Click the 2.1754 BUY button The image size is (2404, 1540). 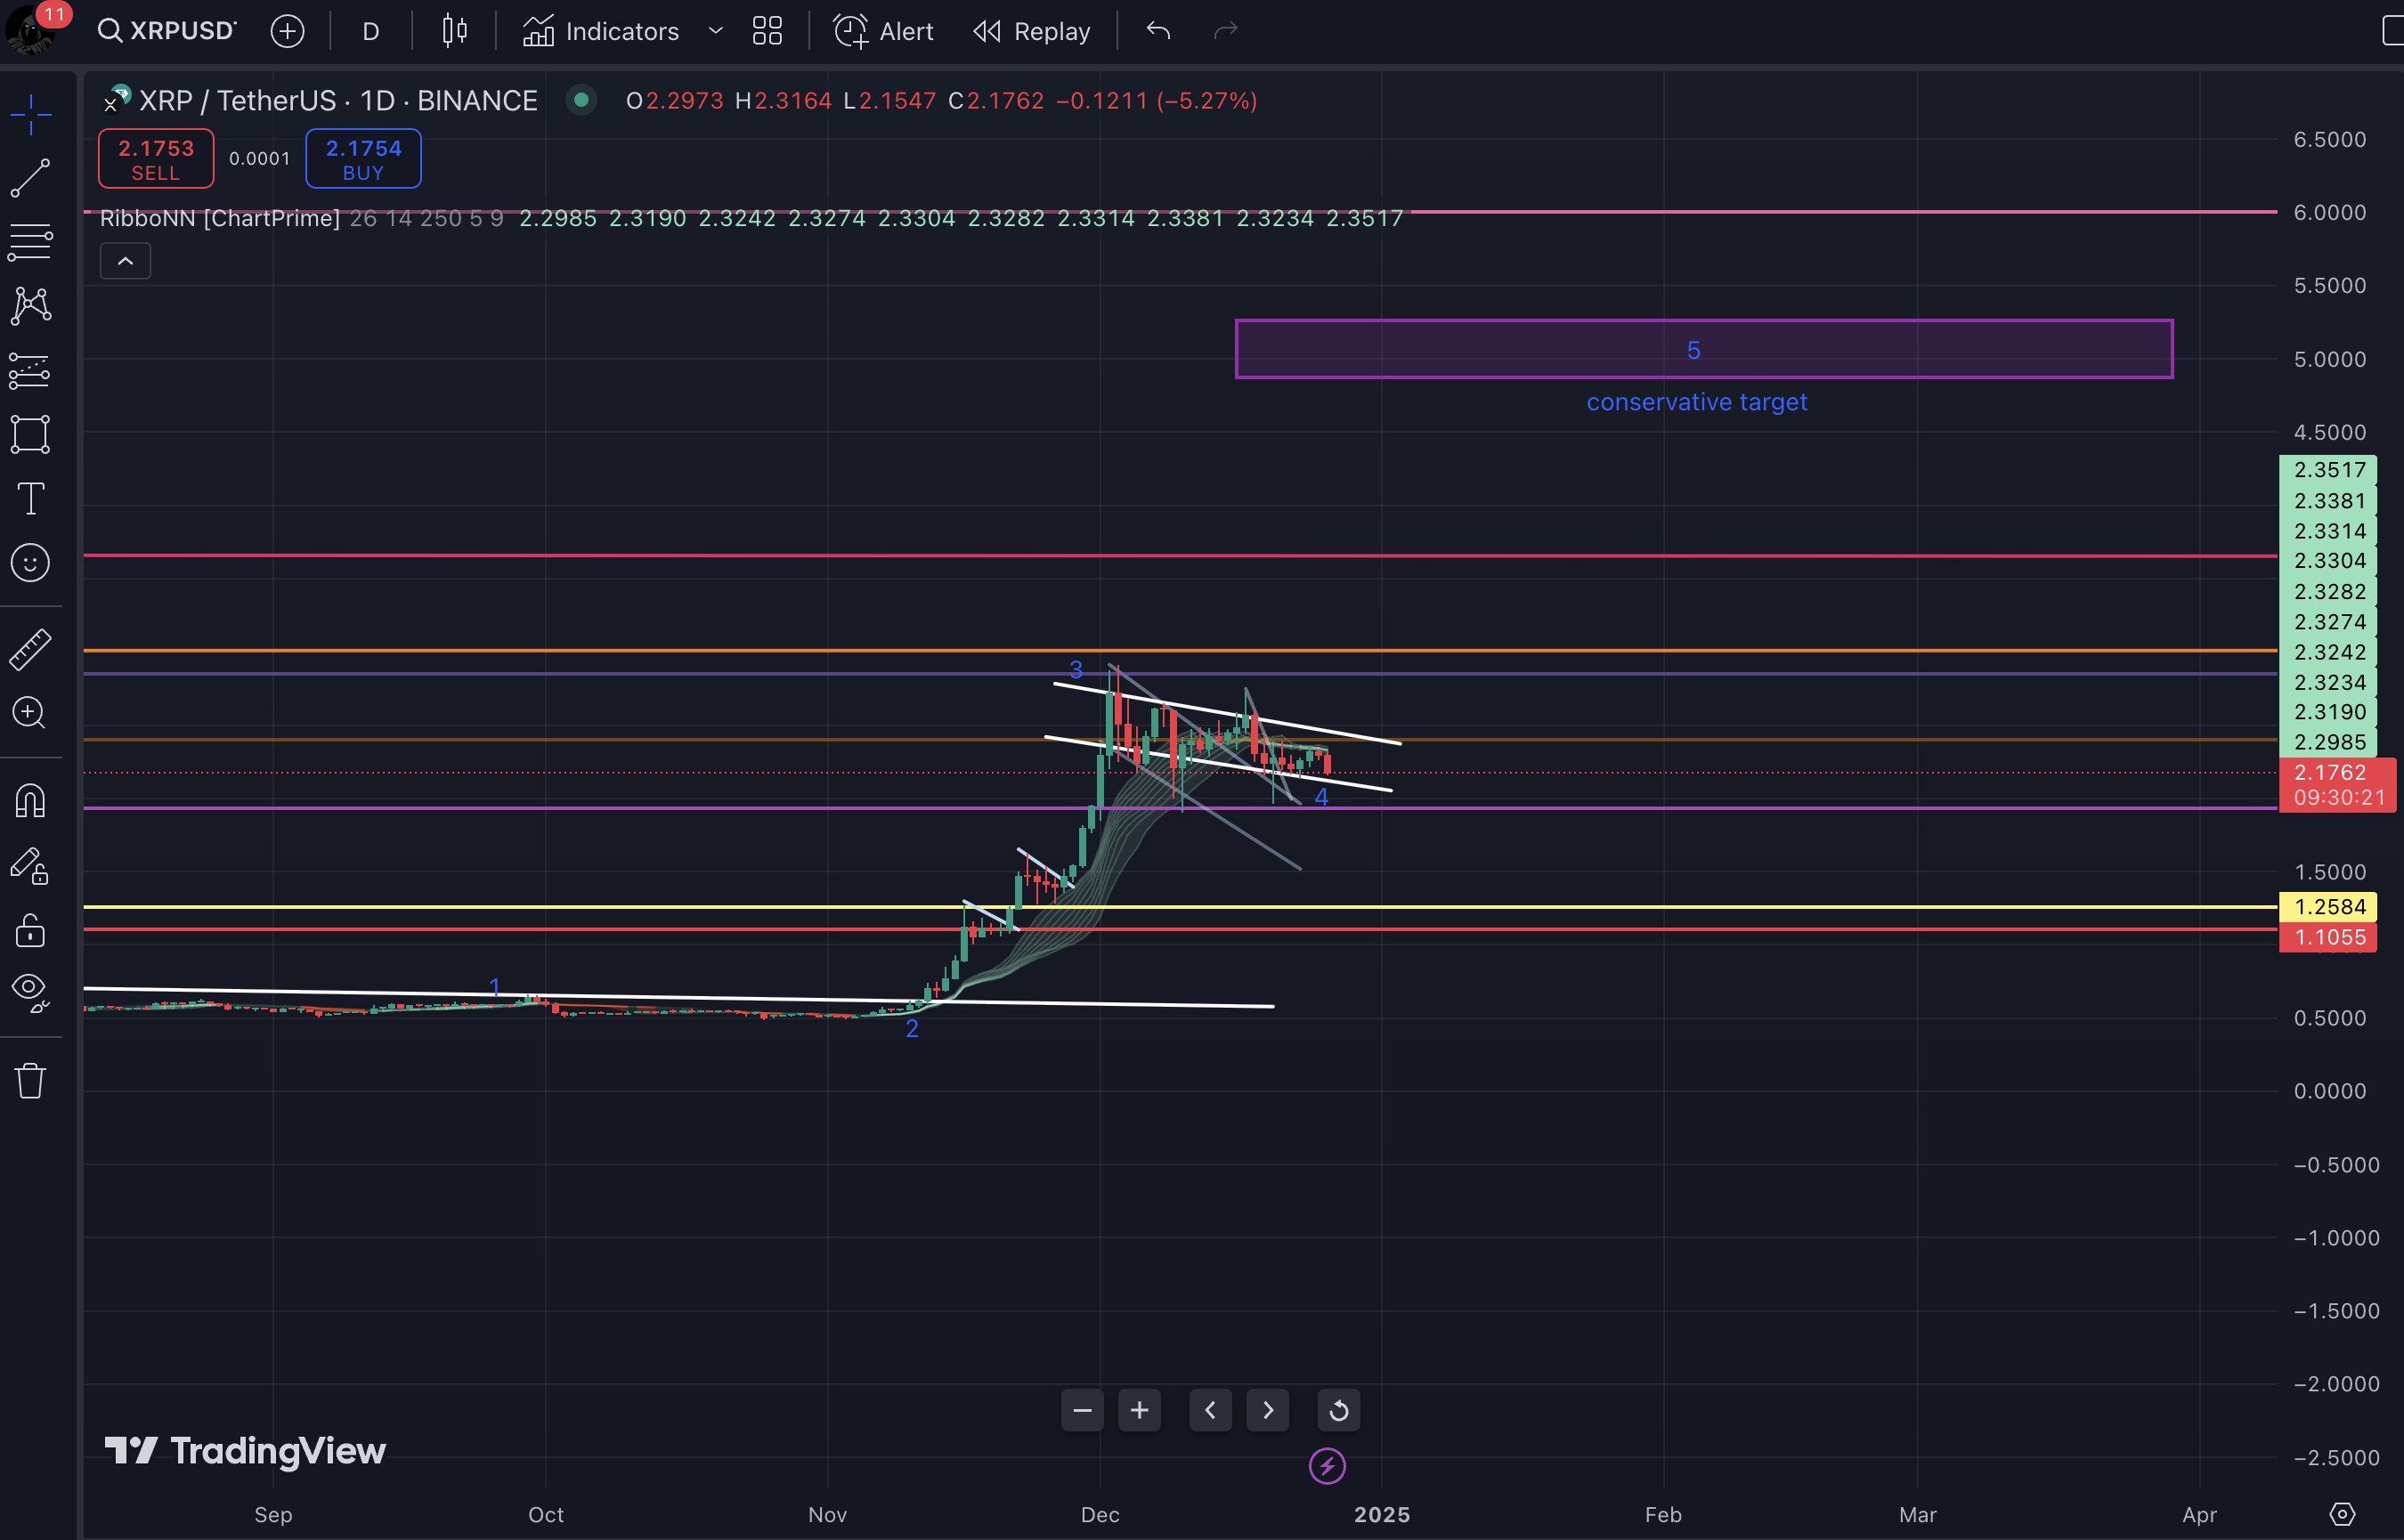coord(363,159)
